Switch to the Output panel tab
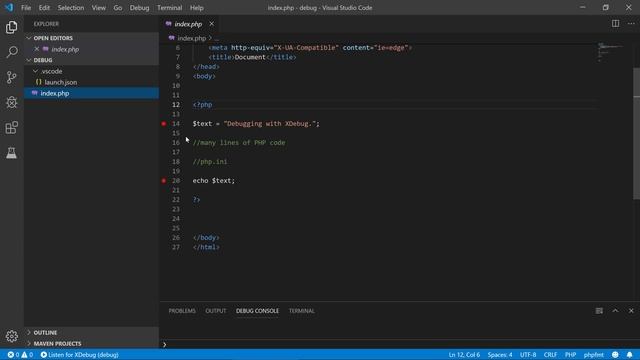 [216, 311]
